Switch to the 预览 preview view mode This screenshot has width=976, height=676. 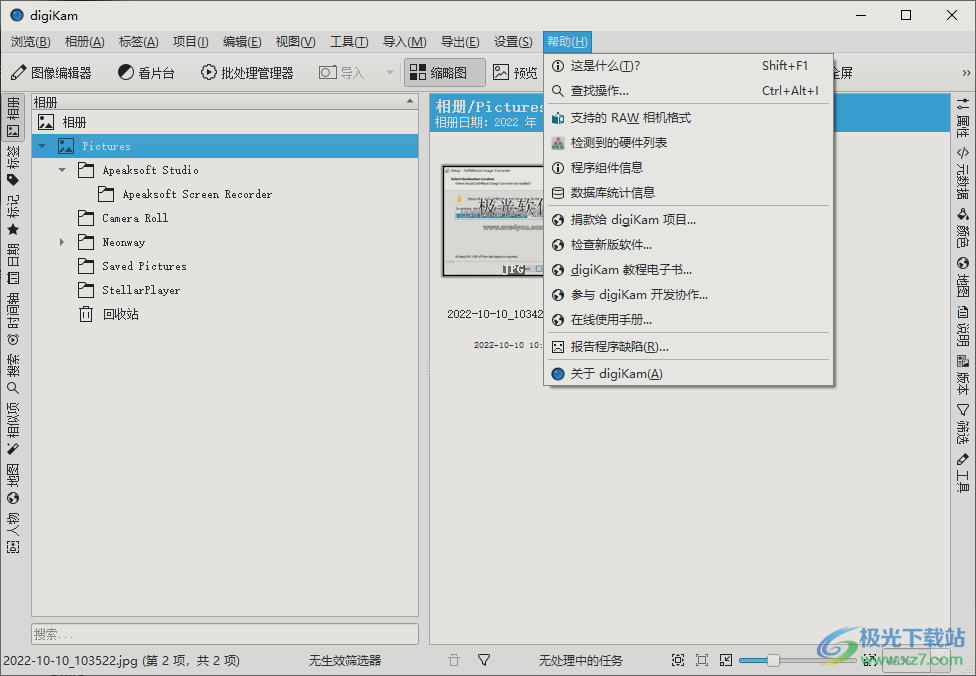click(x=516, y=73)
